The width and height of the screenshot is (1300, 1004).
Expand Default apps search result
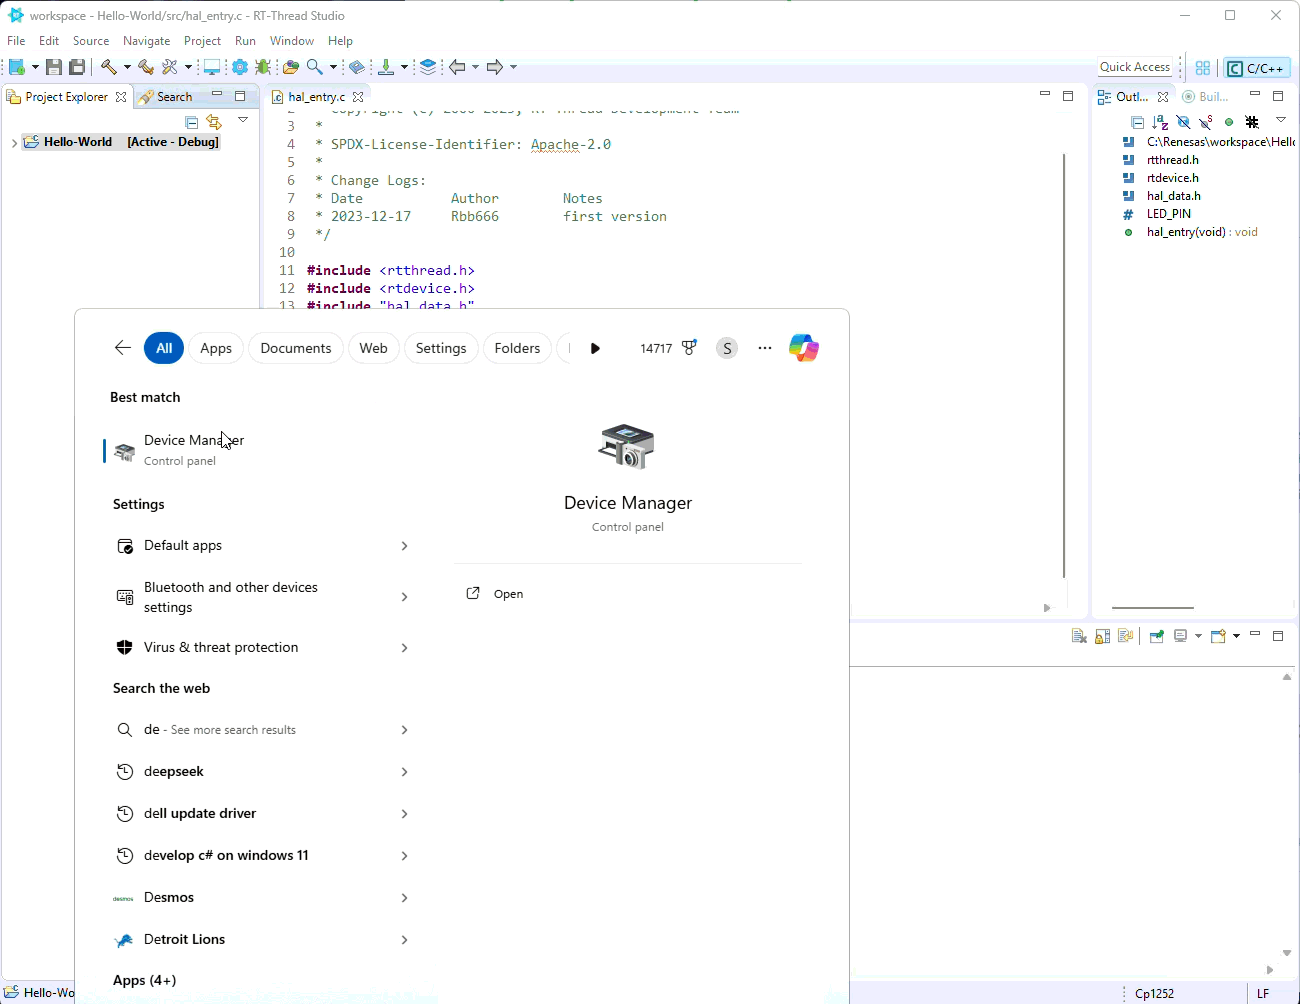(404, 546)
